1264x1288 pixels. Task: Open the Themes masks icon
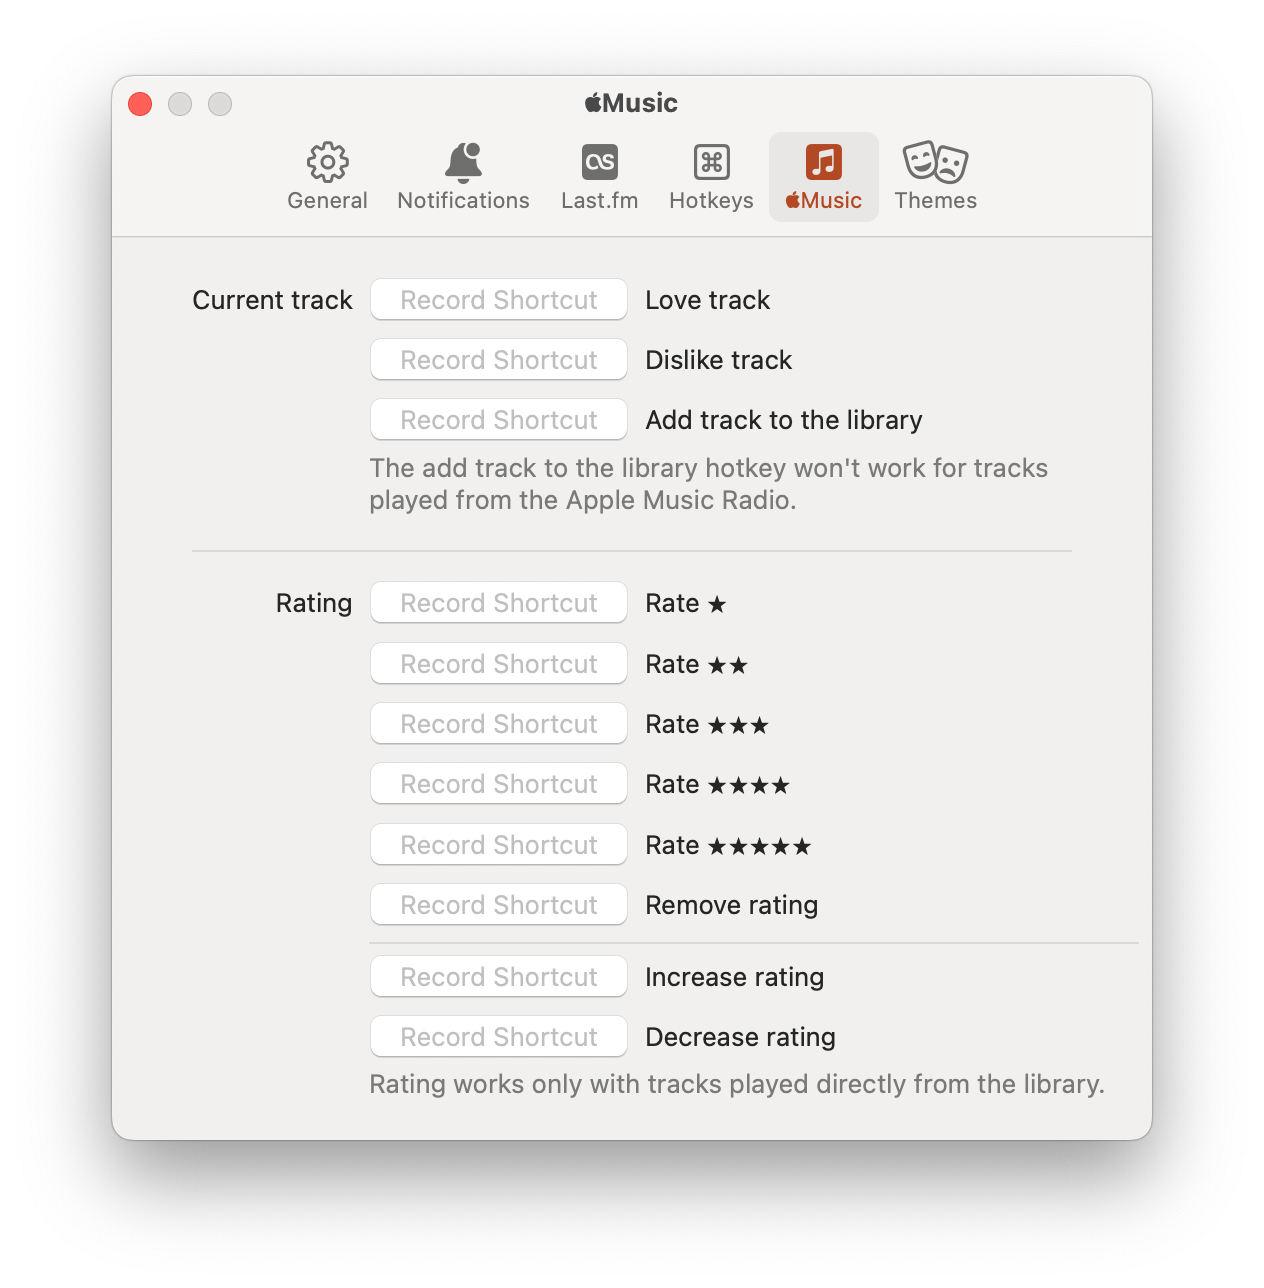935,162
